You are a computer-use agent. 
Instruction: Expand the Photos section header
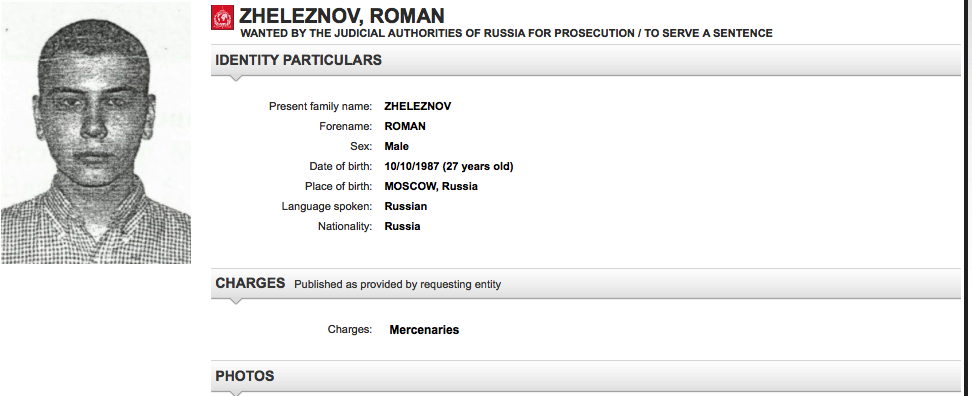(586, 376)
